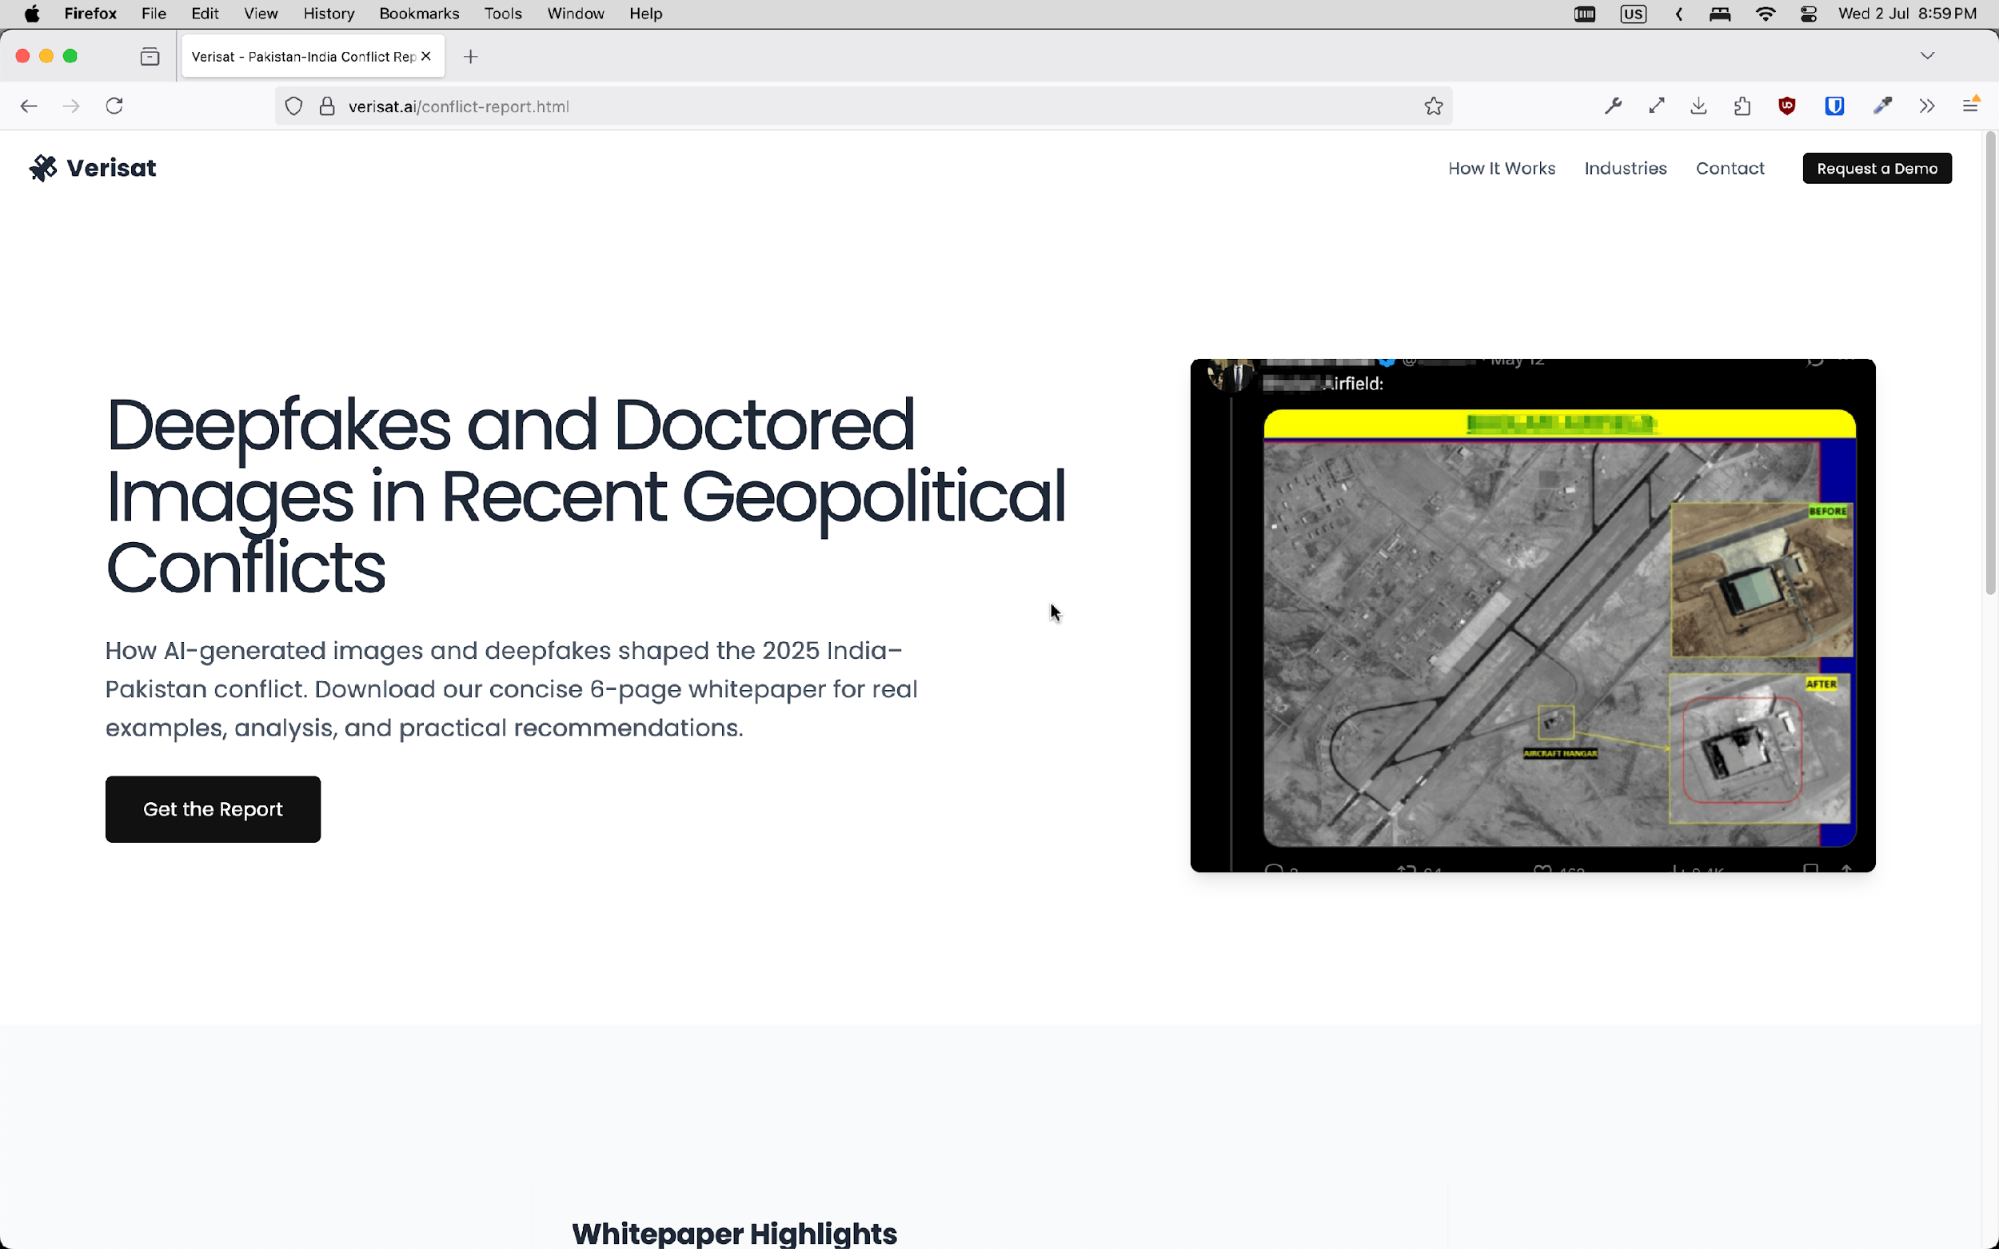The width and height of the screenshot is (1999, 1249).
Task: Open the History menu
Action: click(329, 14)
